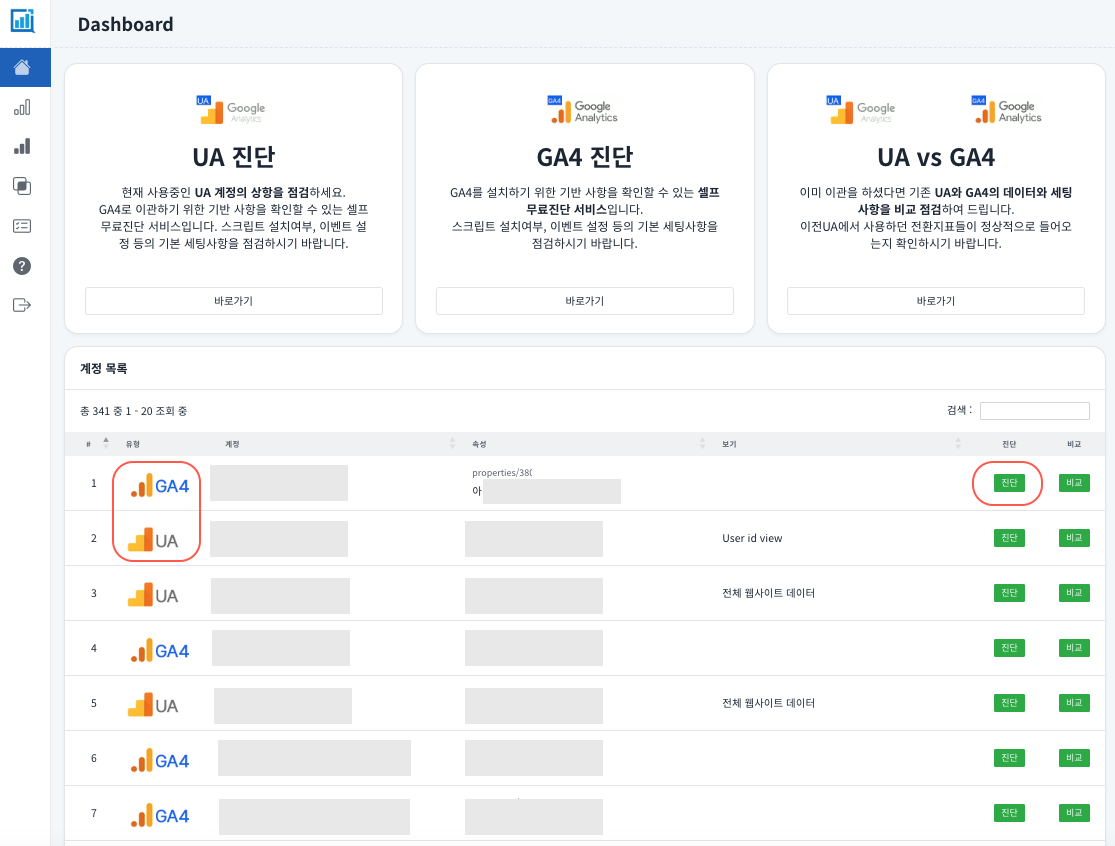Sort by the 속성 column arrows
The width and height of the screenshot is (1115, 846).
tap(703, 443)
